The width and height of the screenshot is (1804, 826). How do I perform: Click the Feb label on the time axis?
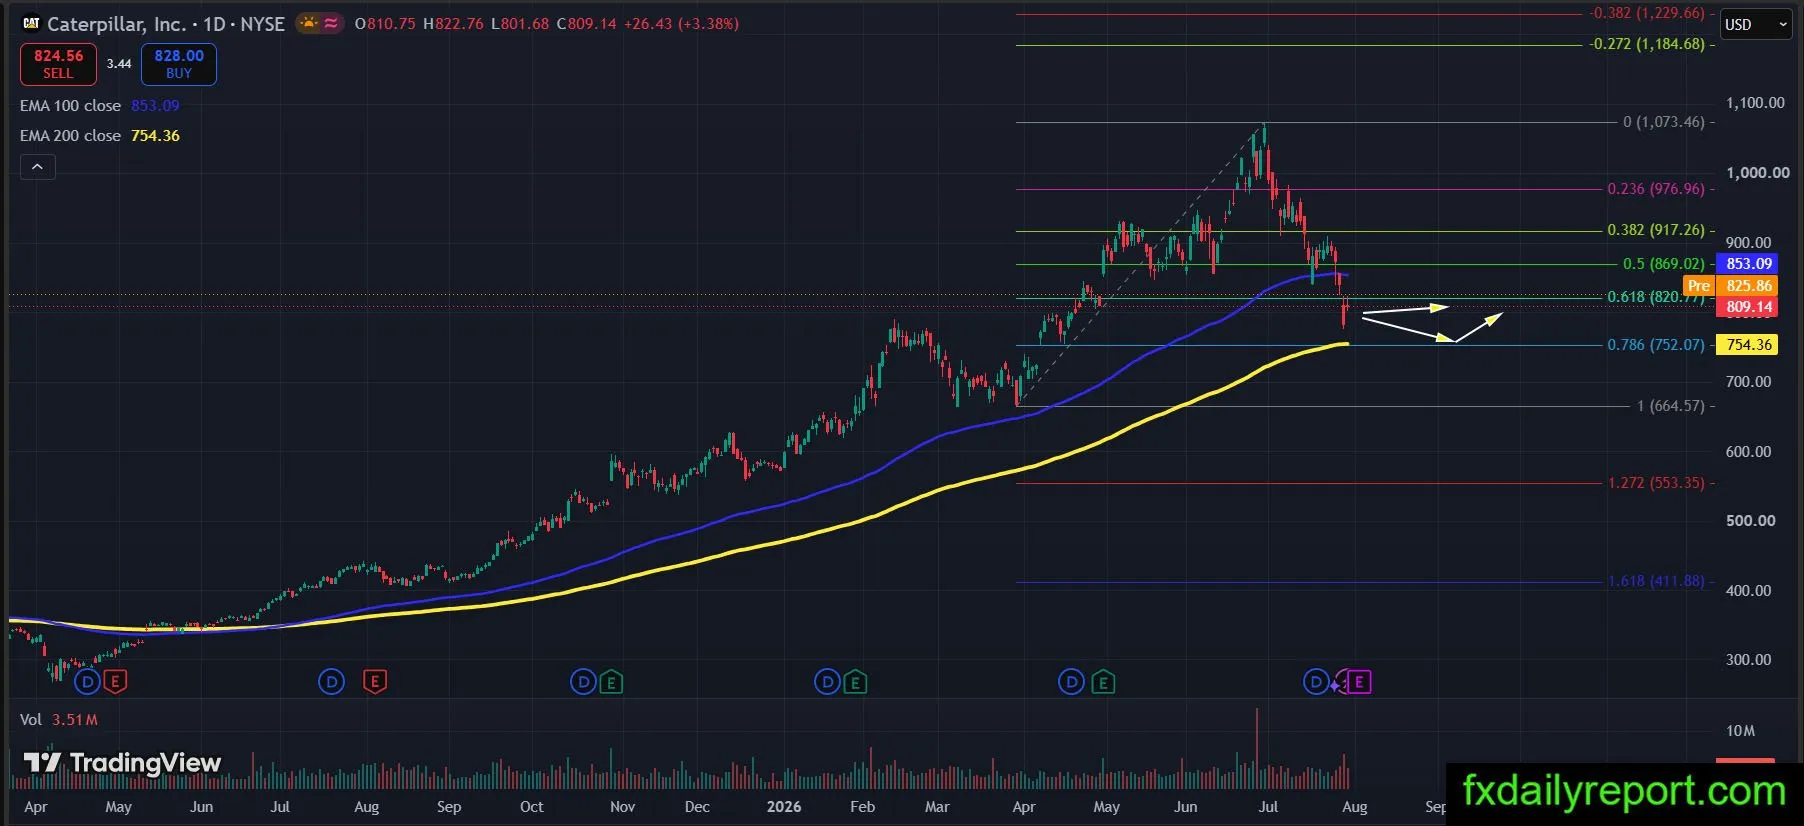(862, 807)
